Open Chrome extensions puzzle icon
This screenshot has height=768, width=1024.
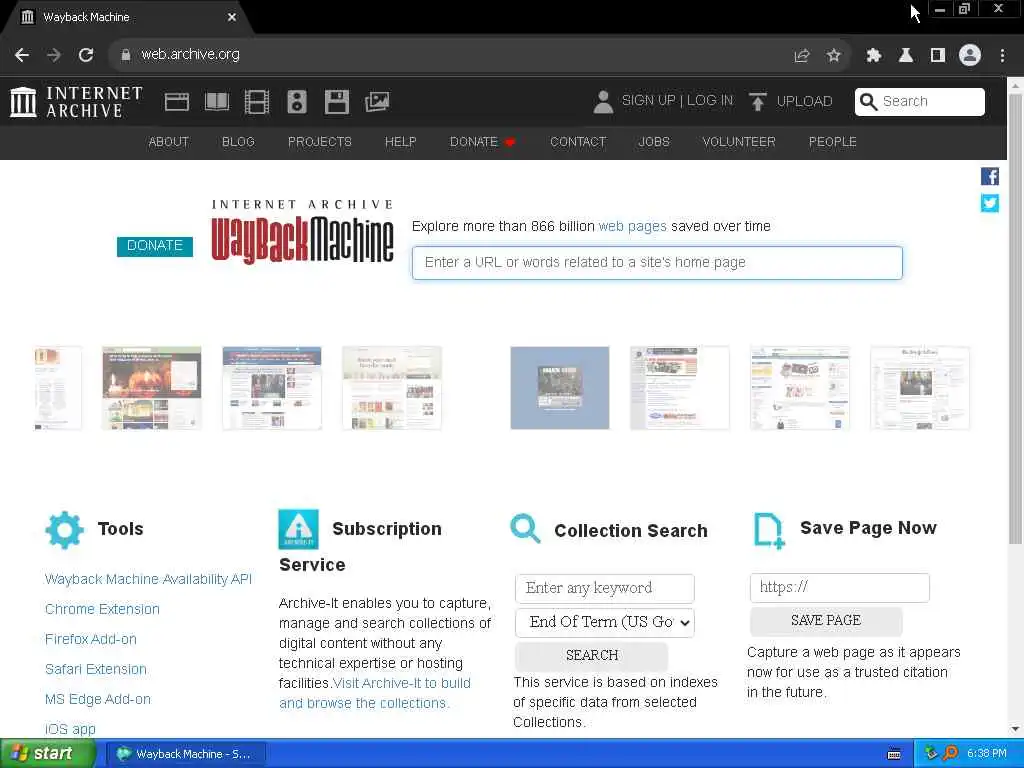point(874,56)
